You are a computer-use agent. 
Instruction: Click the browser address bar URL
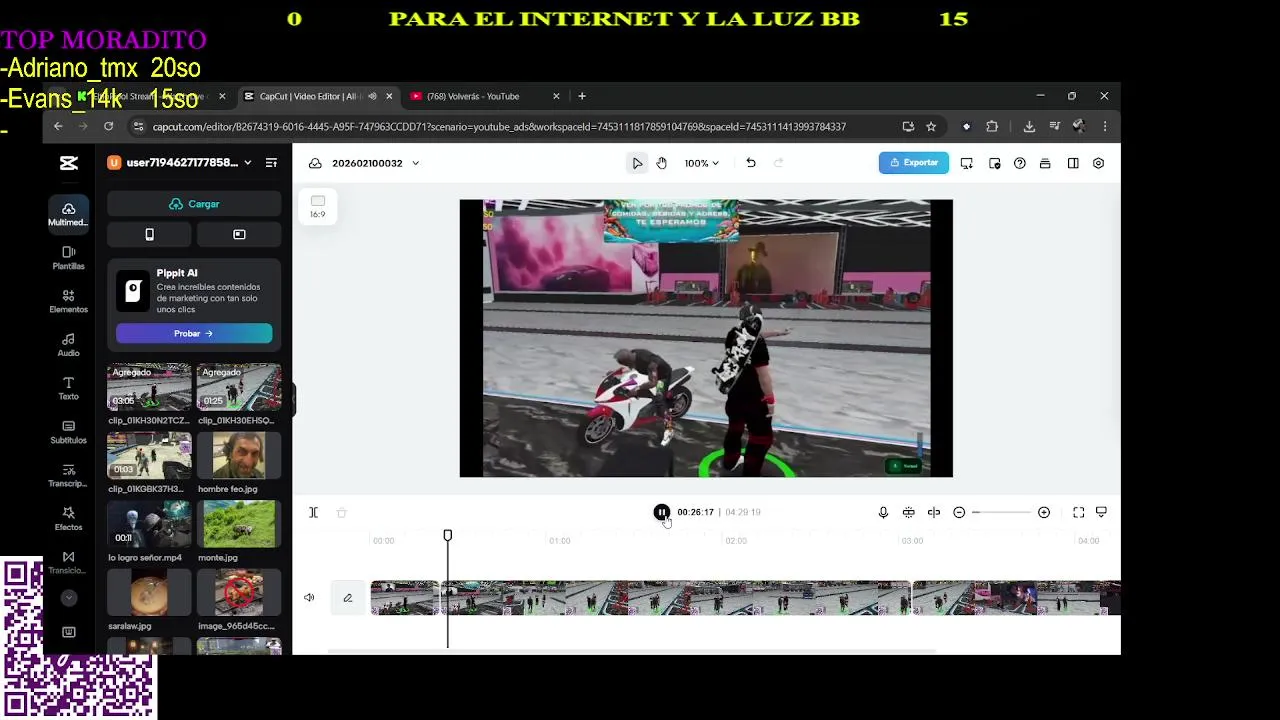[499, 127]
